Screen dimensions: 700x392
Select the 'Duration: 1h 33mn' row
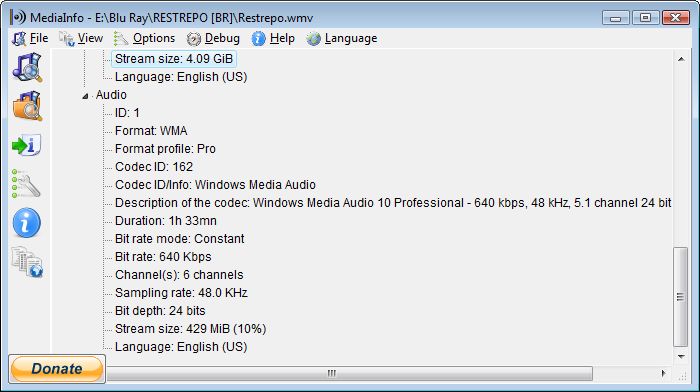166,221
